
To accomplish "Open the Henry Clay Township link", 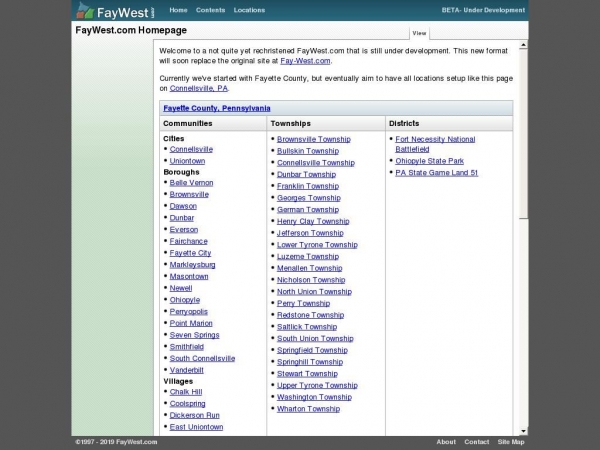I will (x=313, y=221).
